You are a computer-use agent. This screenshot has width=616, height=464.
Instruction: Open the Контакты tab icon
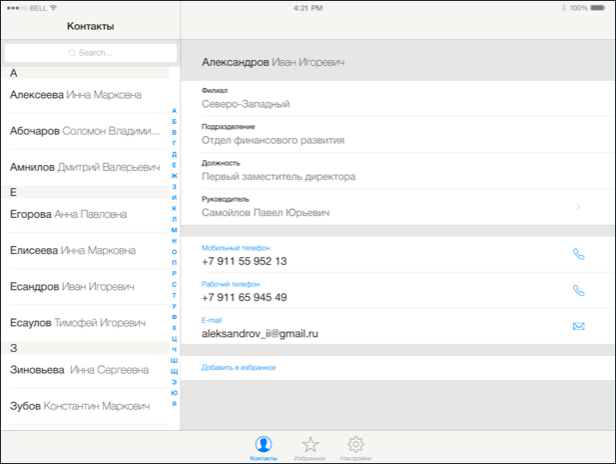(263, 444)
